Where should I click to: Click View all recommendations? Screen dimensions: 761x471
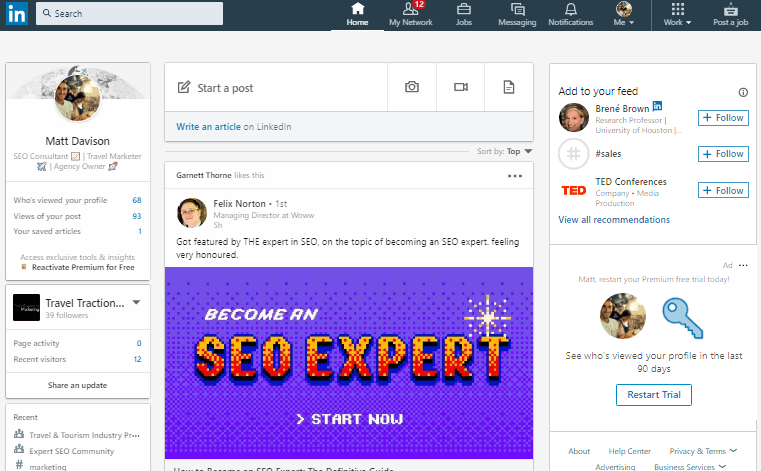(x=614, y=220)
